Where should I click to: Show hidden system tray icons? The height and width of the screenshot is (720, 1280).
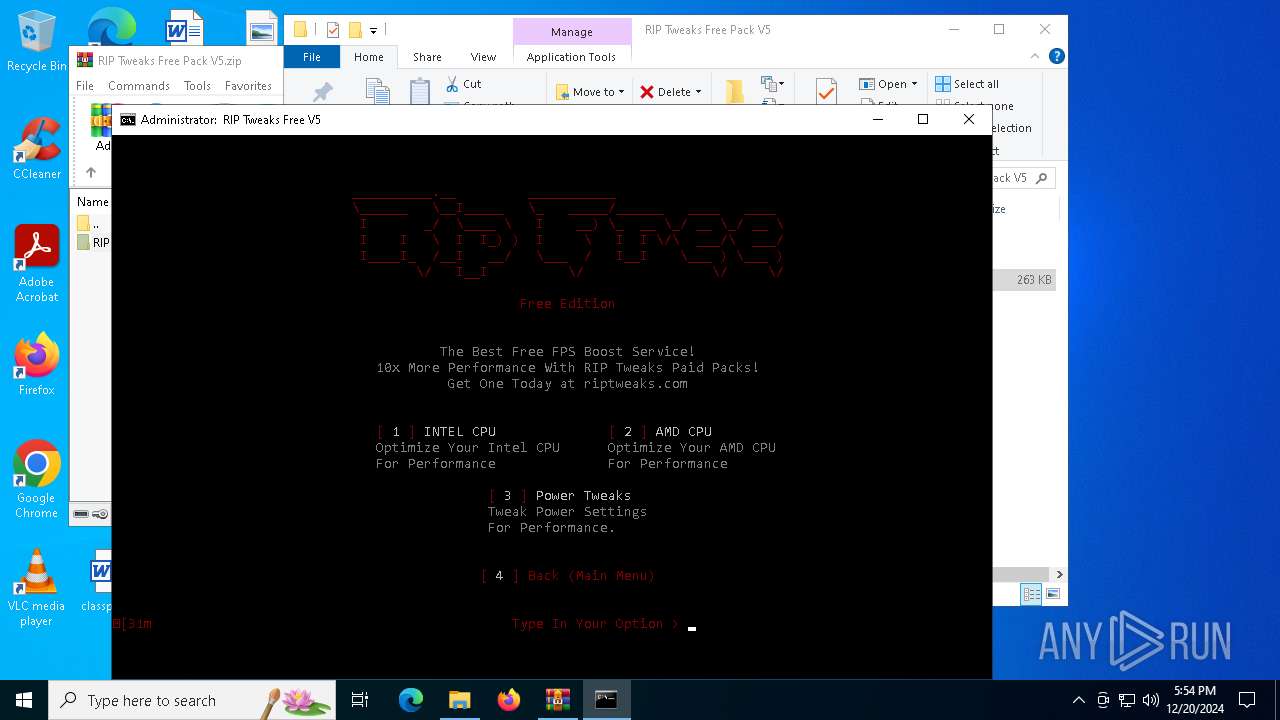(x=1078, y=700)
